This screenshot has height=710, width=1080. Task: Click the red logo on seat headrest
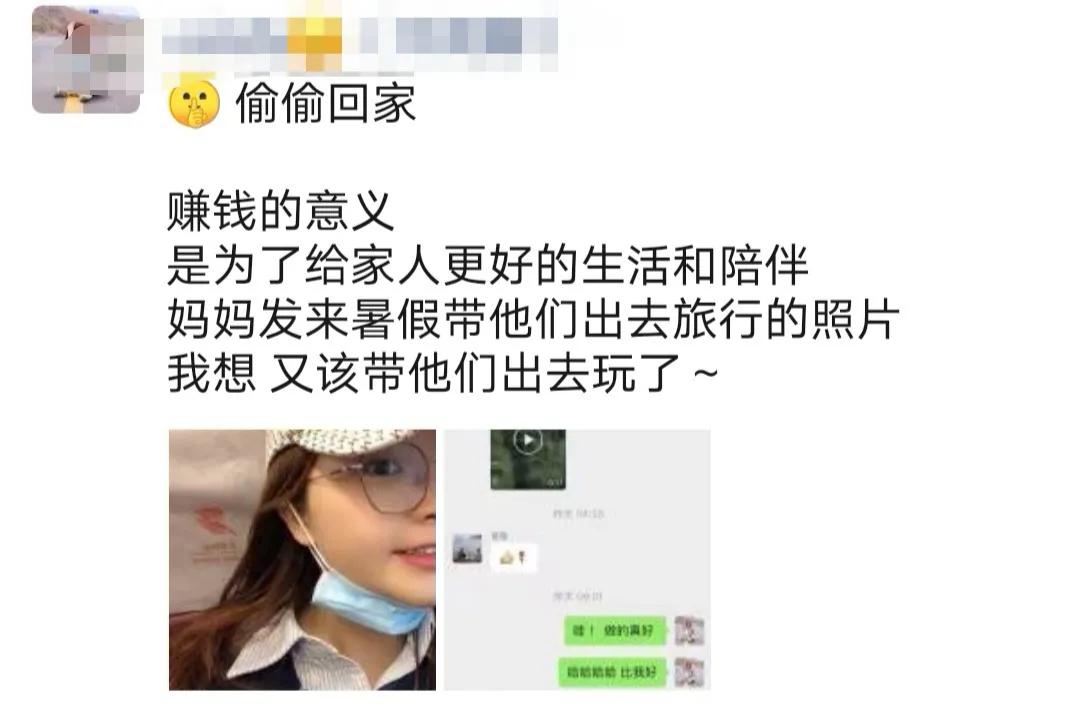(x=214, y=521)
